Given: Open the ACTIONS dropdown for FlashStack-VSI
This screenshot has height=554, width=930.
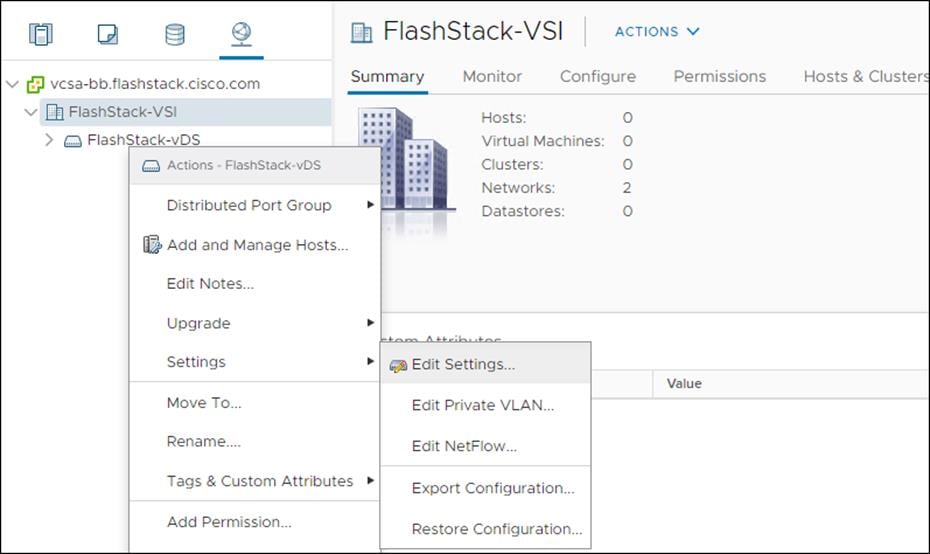Looking at the screenshot, I should click(657, 31).
